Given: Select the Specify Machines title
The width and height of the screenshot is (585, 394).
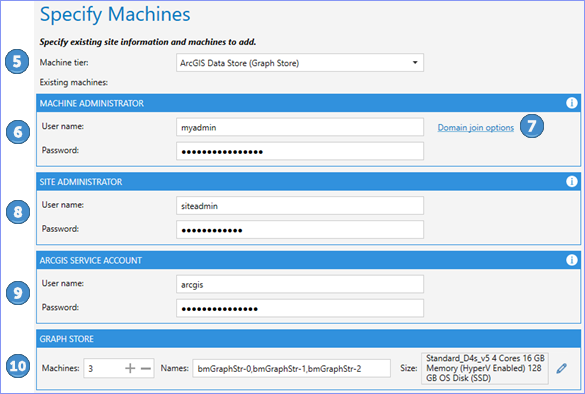Looking at the screenshot, I should click(115, 15).
